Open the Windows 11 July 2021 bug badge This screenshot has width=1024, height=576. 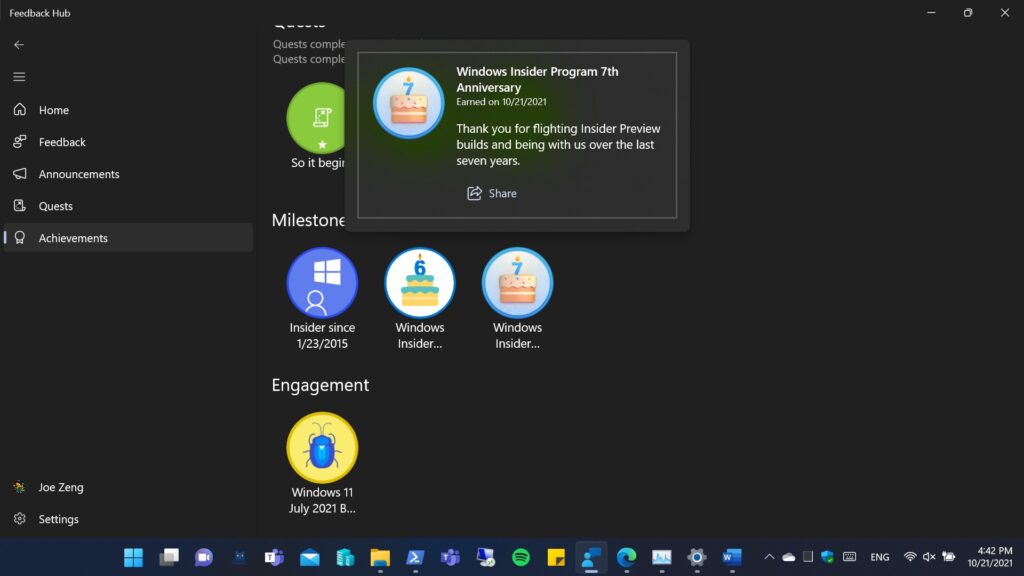tap(322, 447)
